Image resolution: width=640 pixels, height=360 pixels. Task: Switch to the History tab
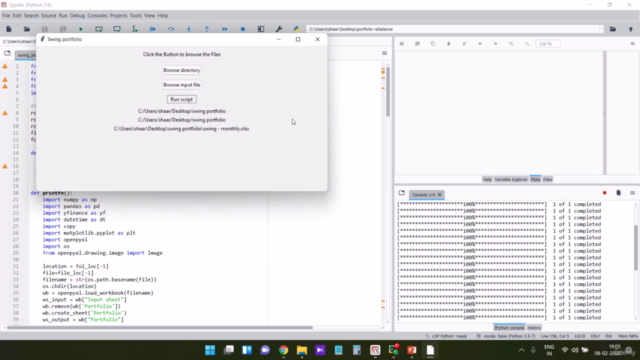pos(534,328)
